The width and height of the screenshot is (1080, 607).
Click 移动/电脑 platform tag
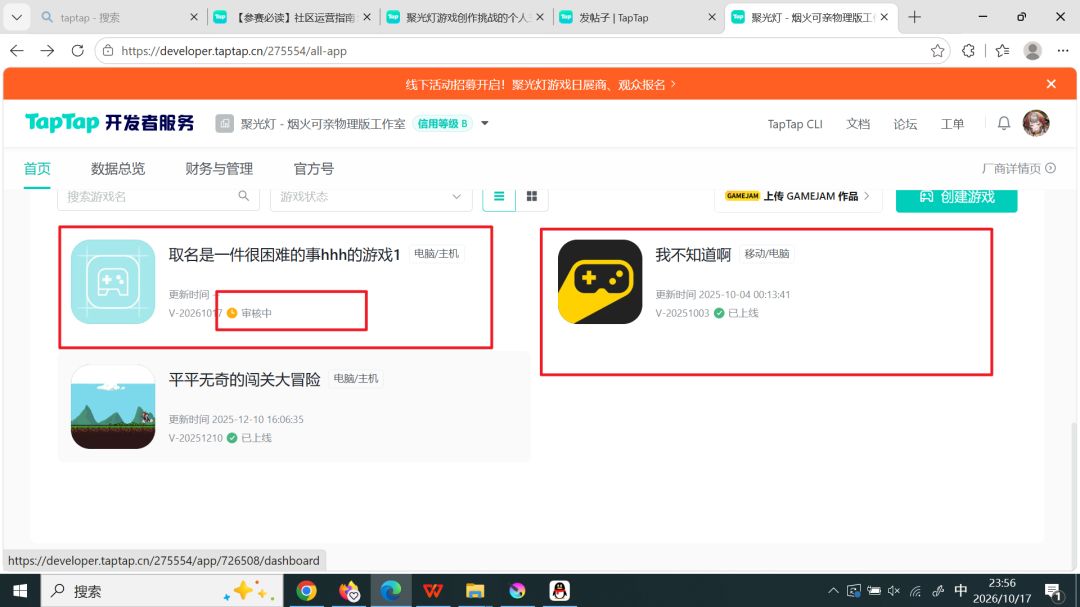pos(767,254)
